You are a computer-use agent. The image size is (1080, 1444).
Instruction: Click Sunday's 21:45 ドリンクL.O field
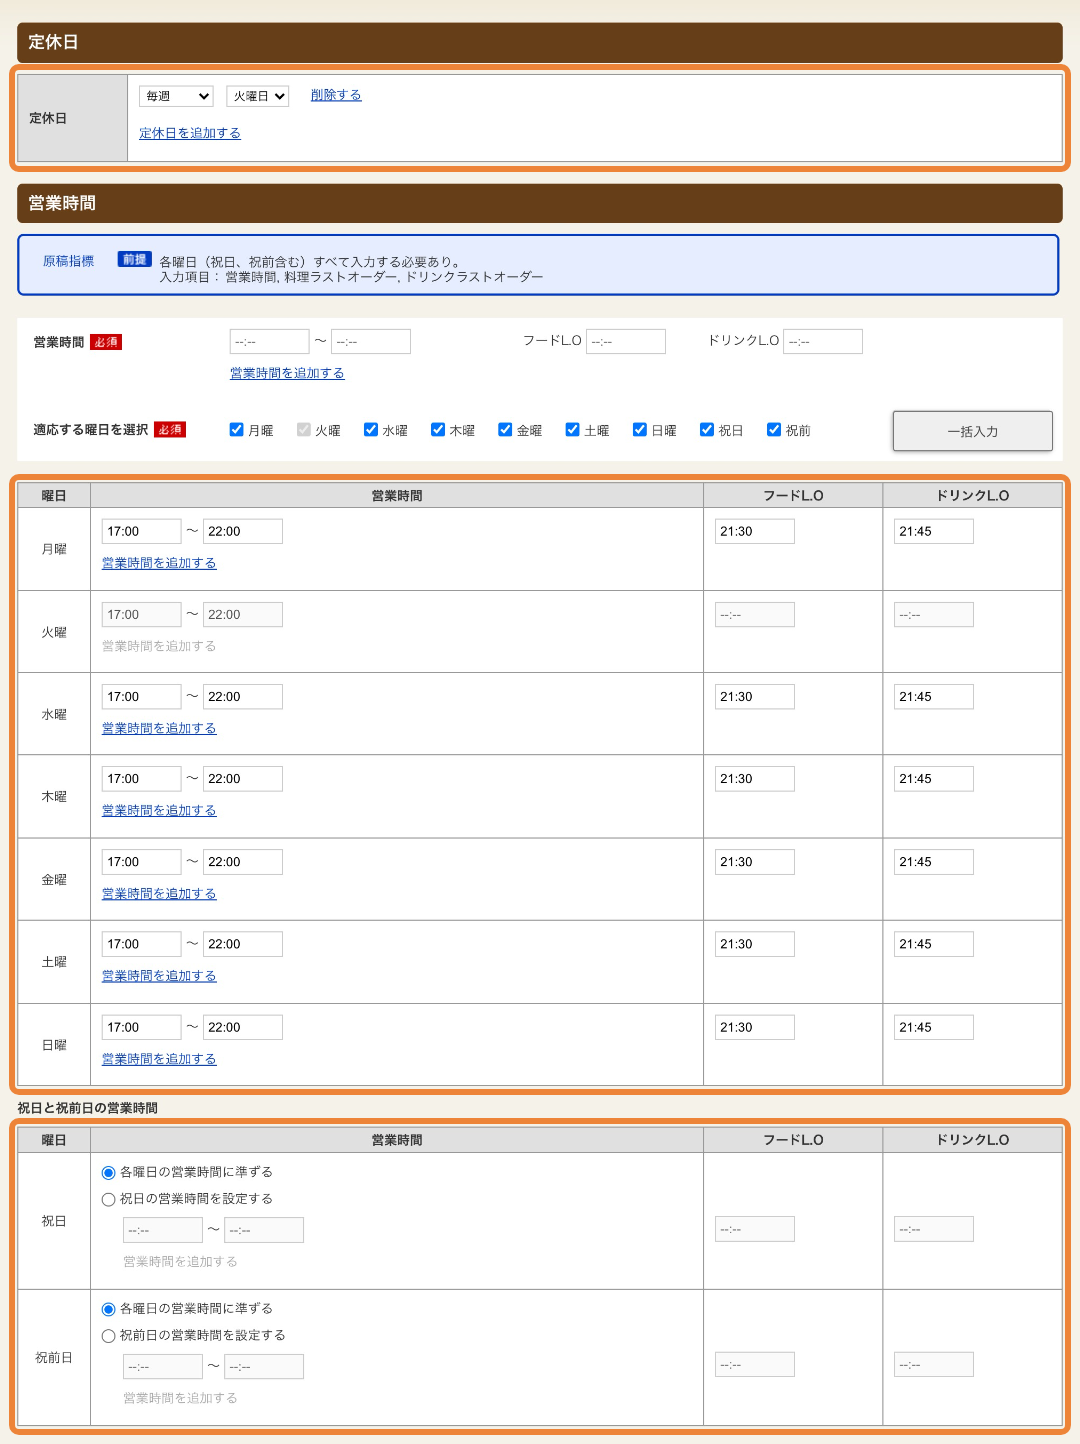click(x=933, y=1026)
